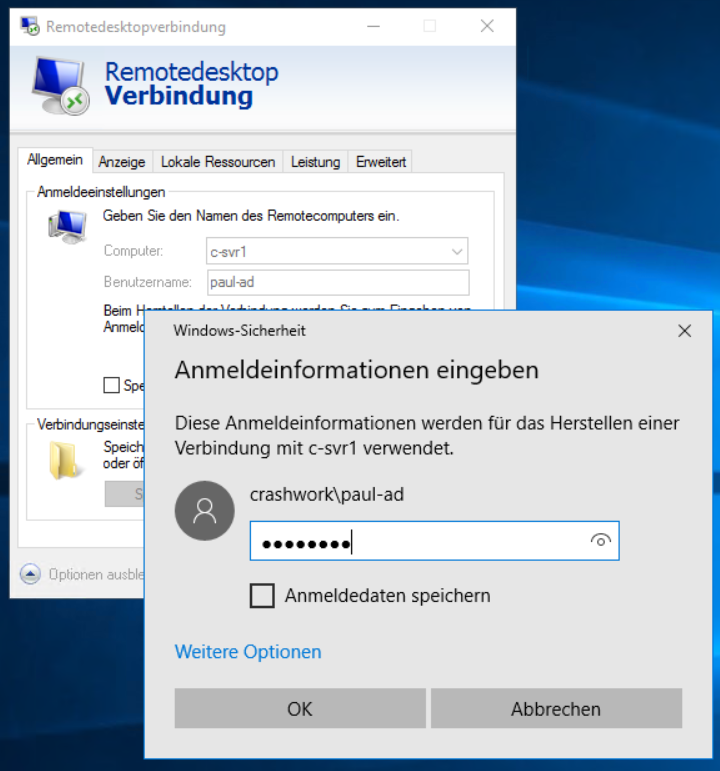This screenshot has height=771, width=720.
Task: Click the user avatar icon in credential dialog
Action: (205, 510)
